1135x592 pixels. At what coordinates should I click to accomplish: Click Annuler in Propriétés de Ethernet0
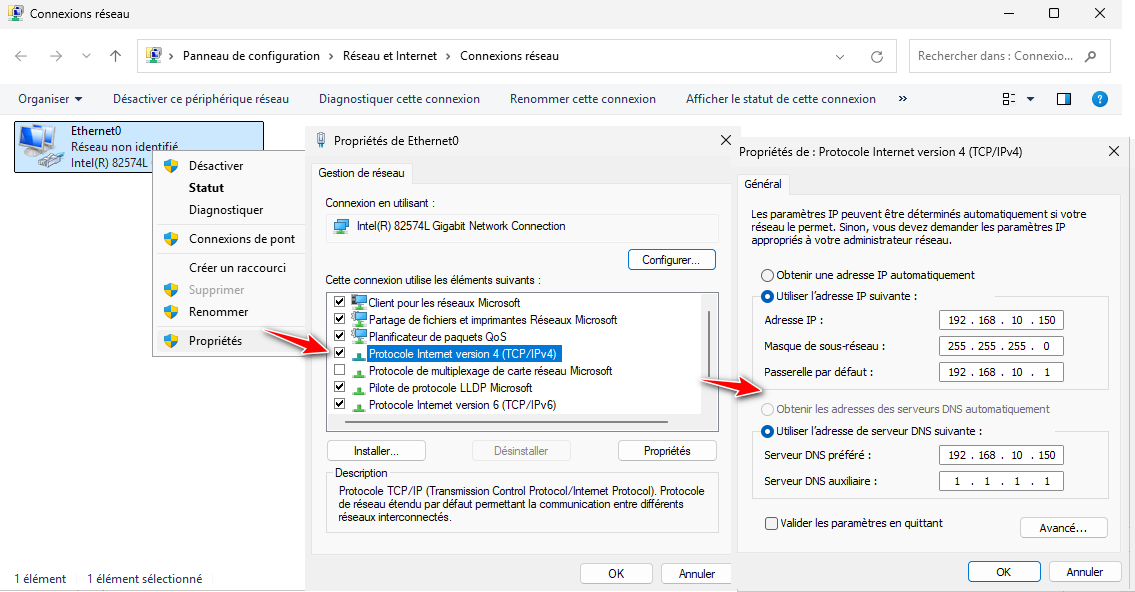[696, 574]
